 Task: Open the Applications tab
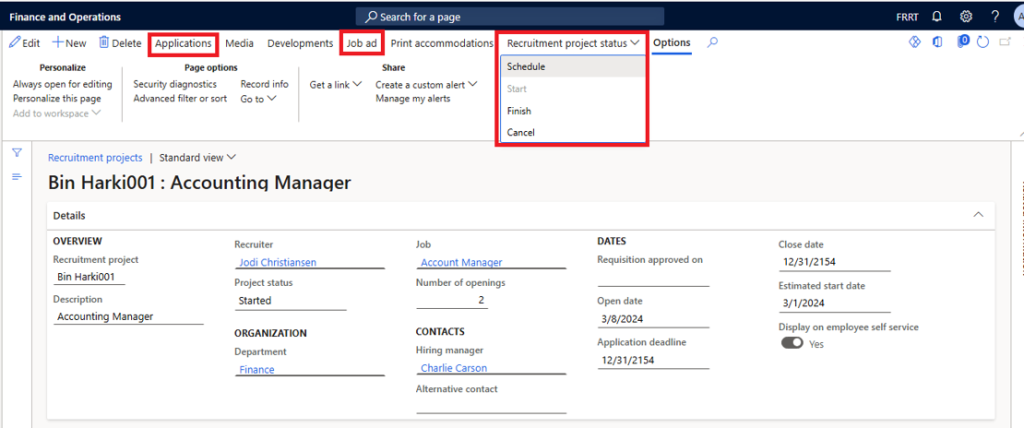183,43
